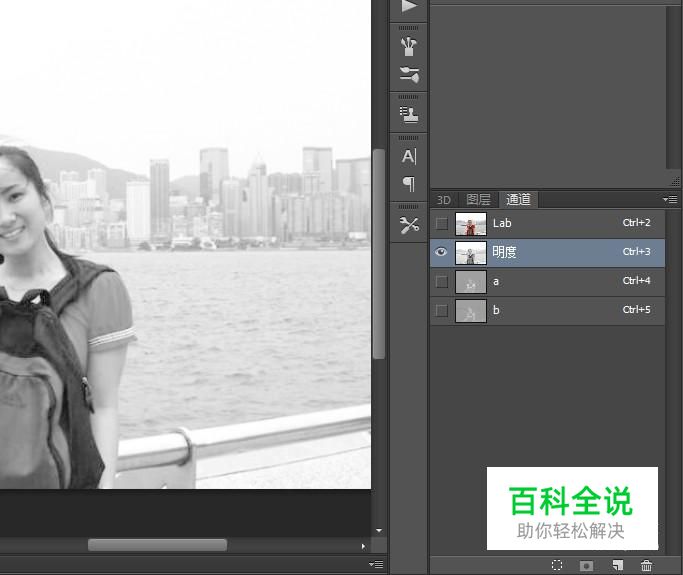Show the a channel visibility box
The image size is (683, 575).
(x=442, y=281)
